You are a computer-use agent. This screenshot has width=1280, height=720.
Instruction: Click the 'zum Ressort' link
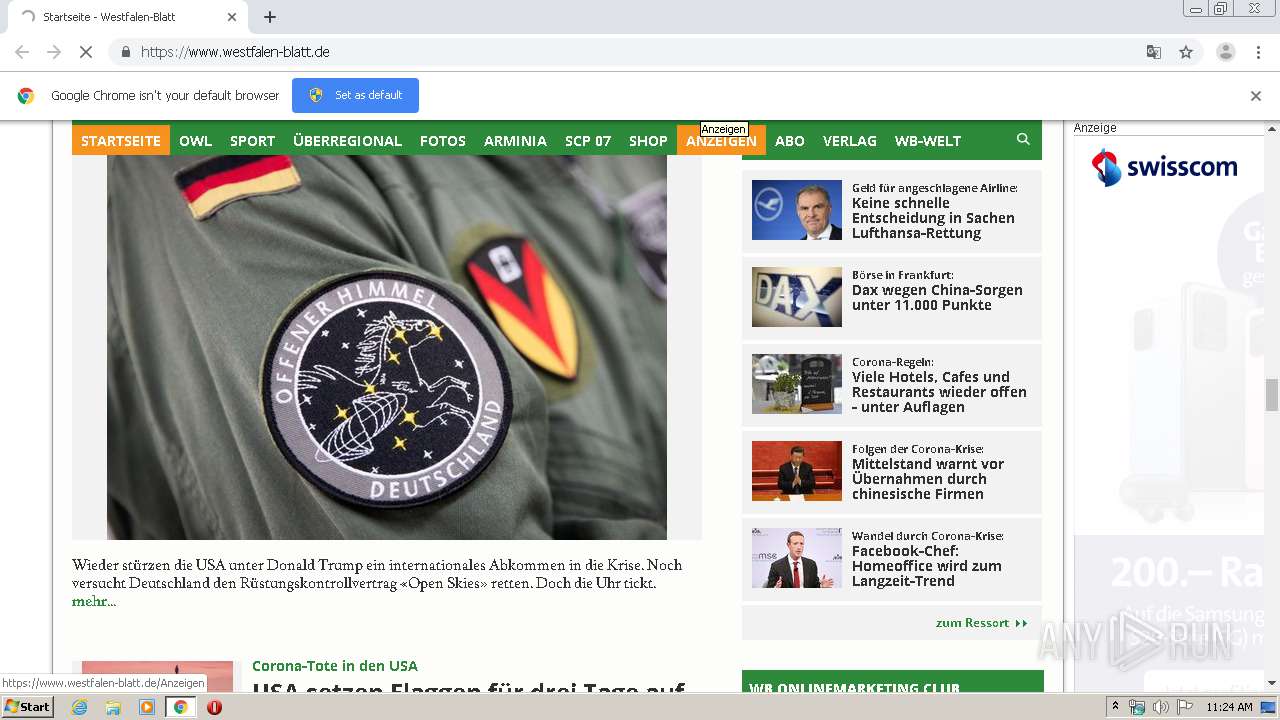point(981,623)
